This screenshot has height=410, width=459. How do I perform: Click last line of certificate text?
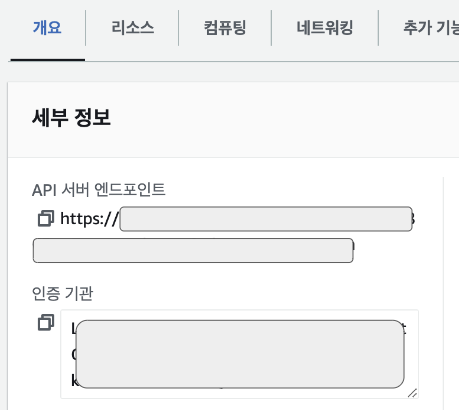239,381
